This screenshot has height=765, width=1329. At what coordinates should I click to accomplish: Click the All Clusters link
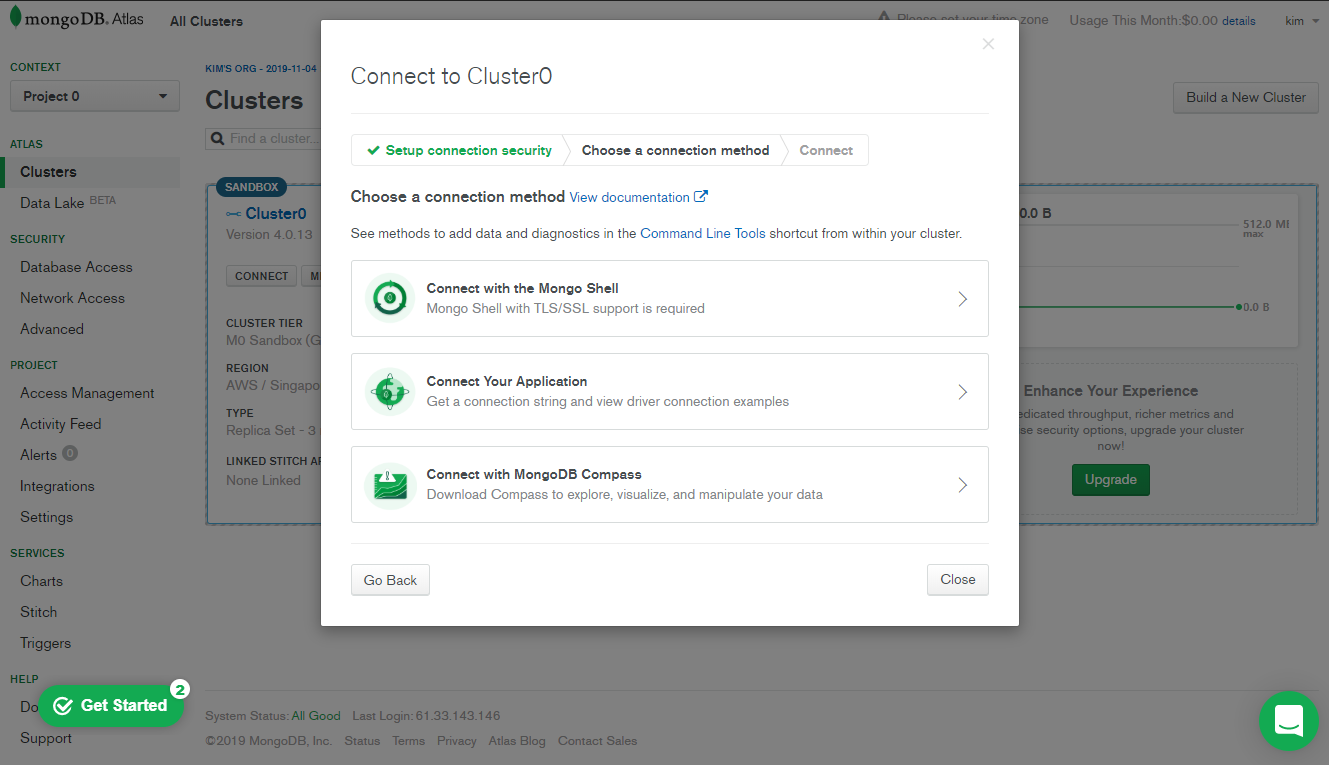pyautogui.click(x=206, y=21)
